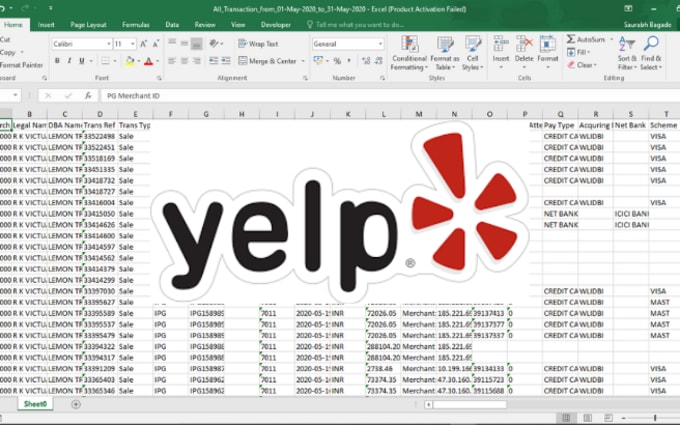Viewport: 680px width, 425px height.
Task: Open Number format dialog launcher
Action: coord(382,78)
